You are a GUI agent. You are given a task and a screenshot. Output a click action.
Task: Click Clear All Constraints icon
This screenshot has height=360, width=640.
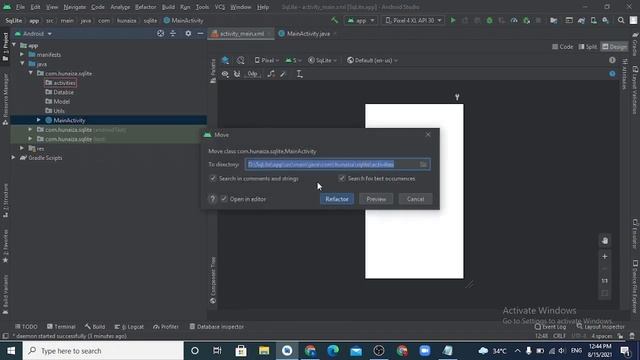(271, 74)
